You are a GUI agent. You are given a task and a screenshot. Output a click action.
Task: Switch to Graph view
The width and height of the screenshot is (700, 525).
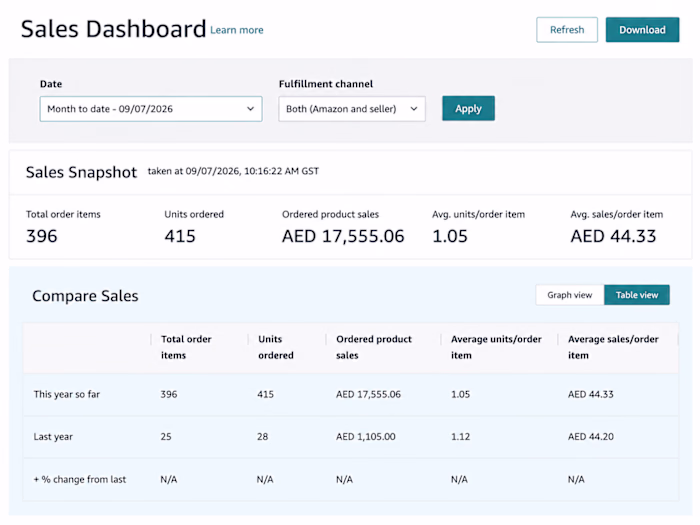570,295
